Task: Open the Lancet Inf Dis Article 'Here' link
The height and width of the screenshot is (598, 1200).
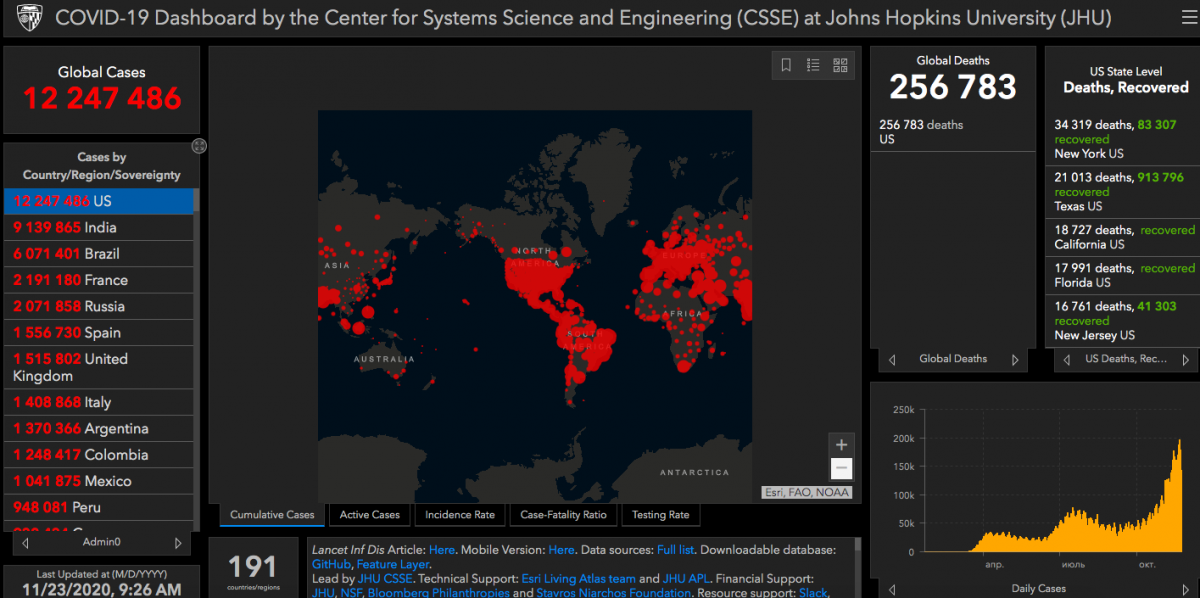Action: (442, 550)
